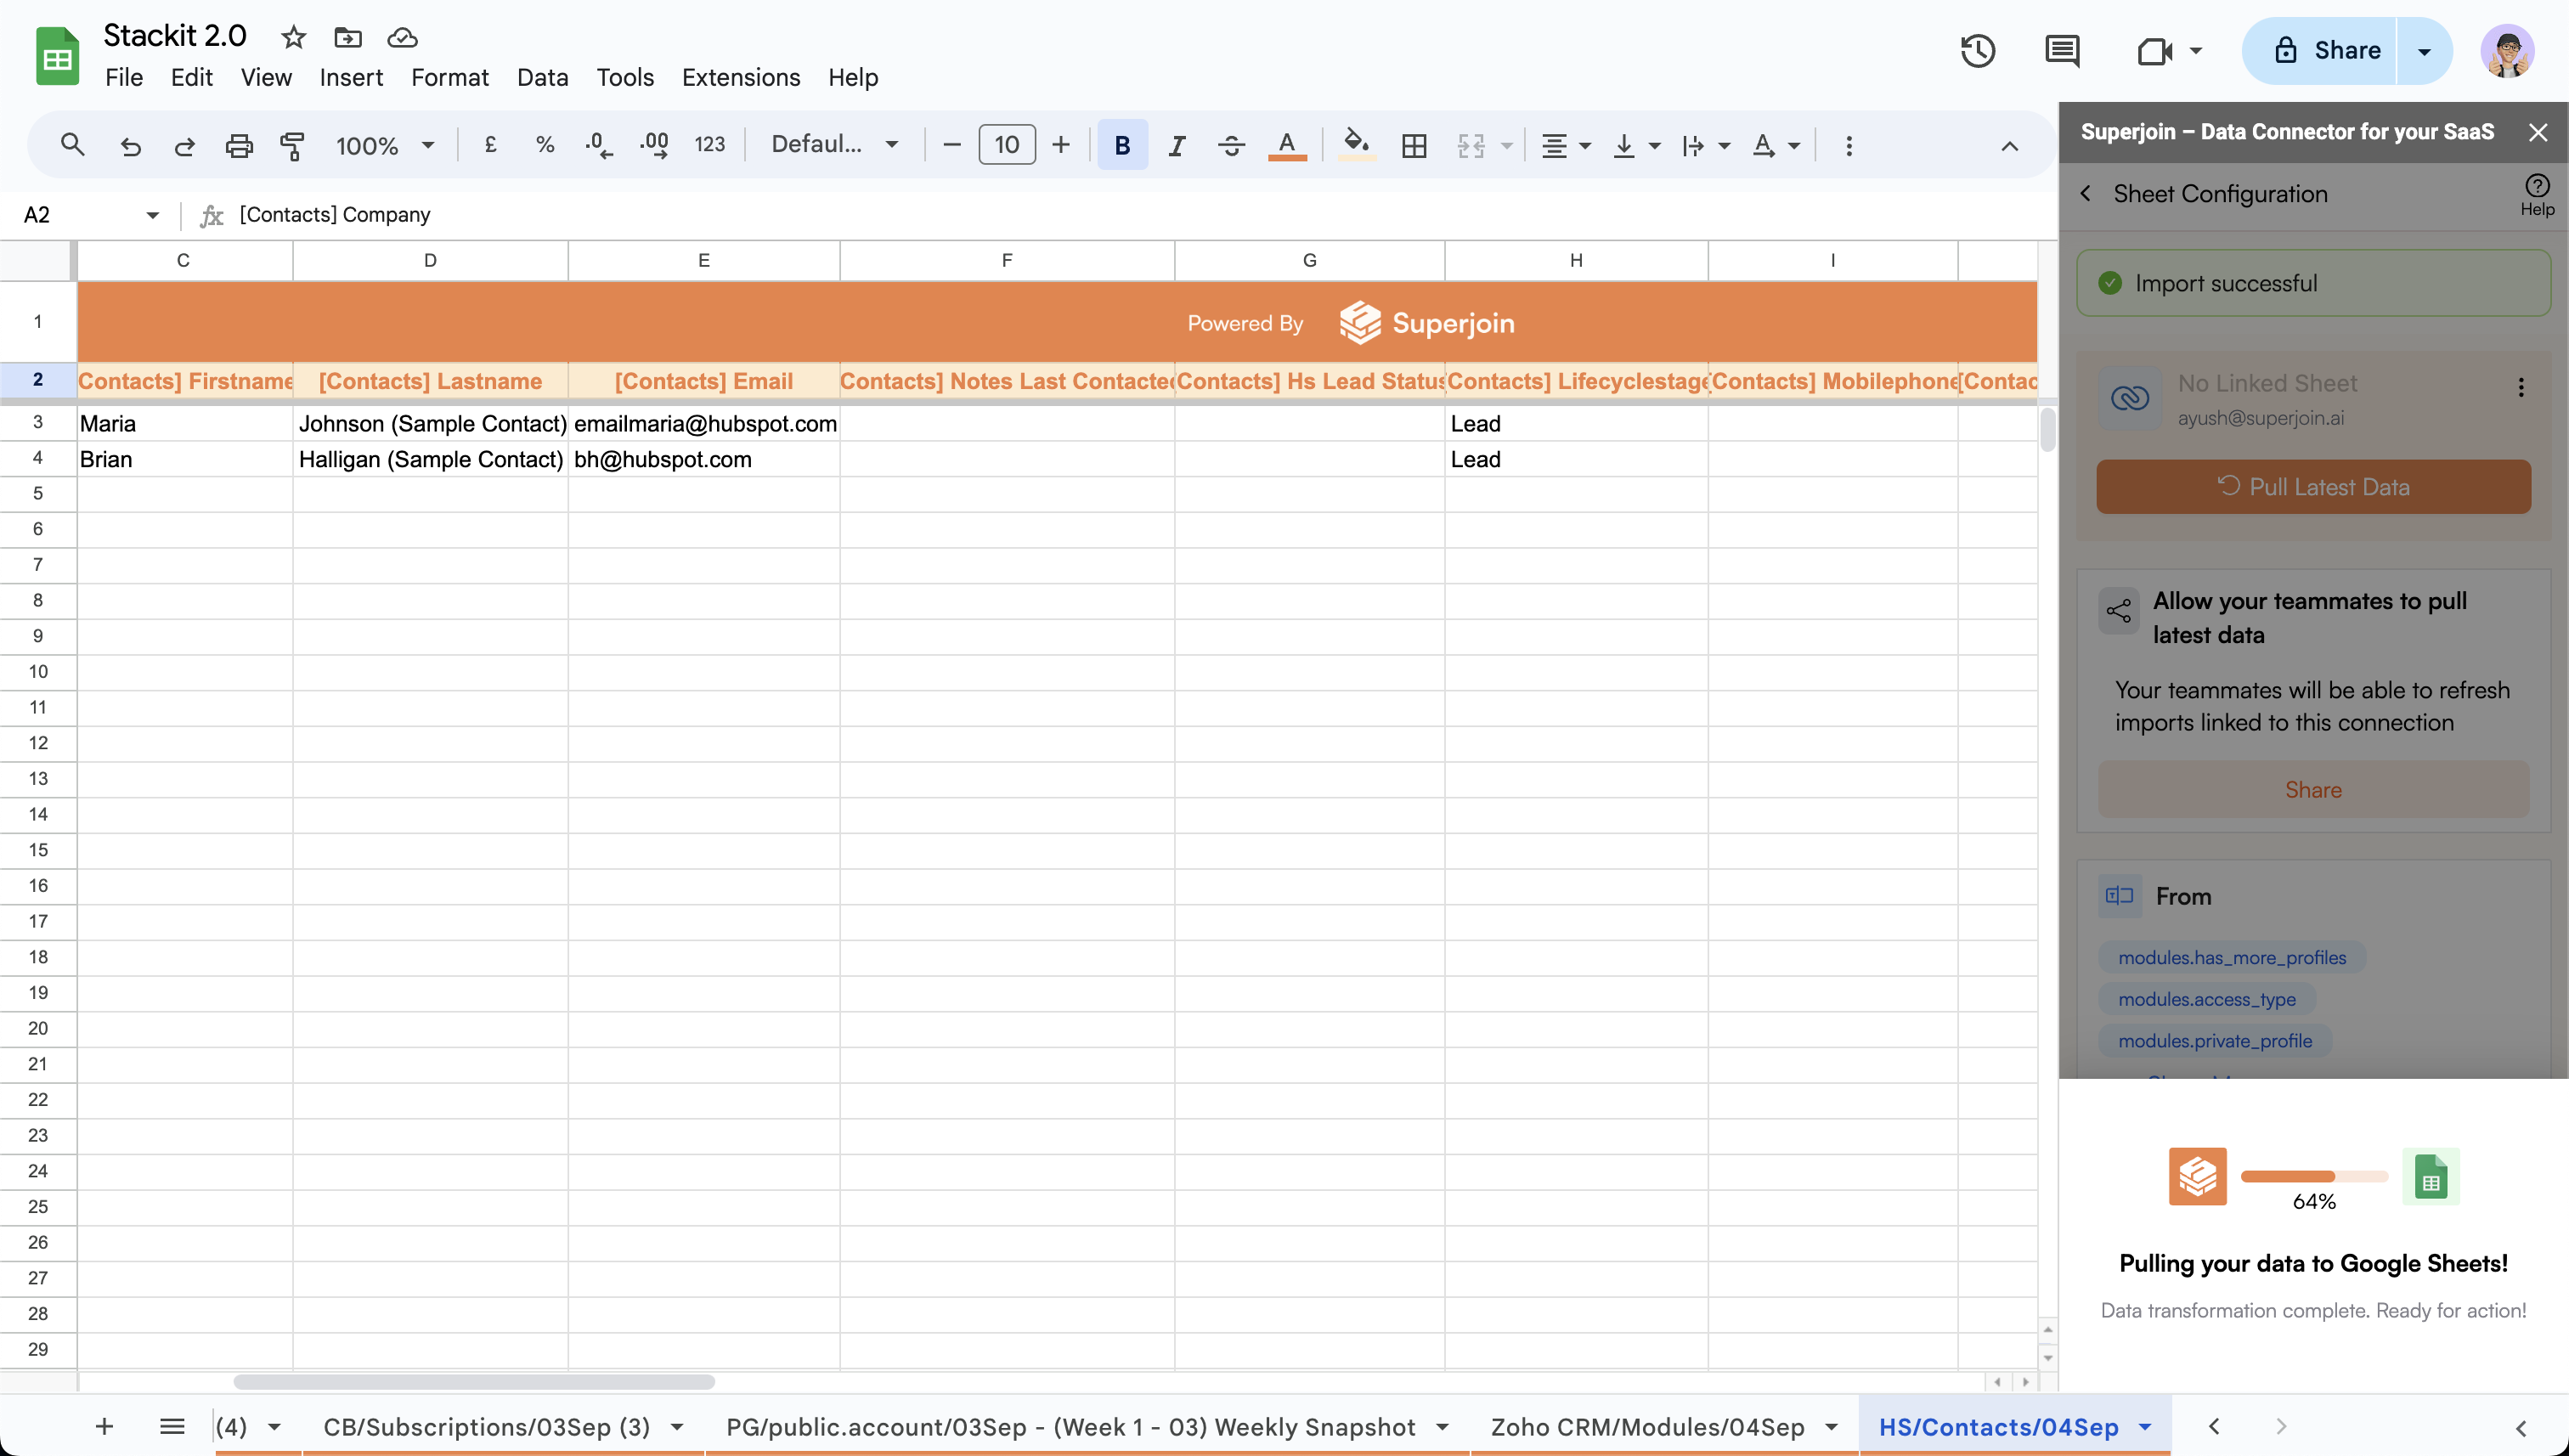Image resolution: width=2569 pixels, height=1456 pixels.
Task: Star the Stackit 2.0 document
Action: pyautogui.click(x=293, y=38)
